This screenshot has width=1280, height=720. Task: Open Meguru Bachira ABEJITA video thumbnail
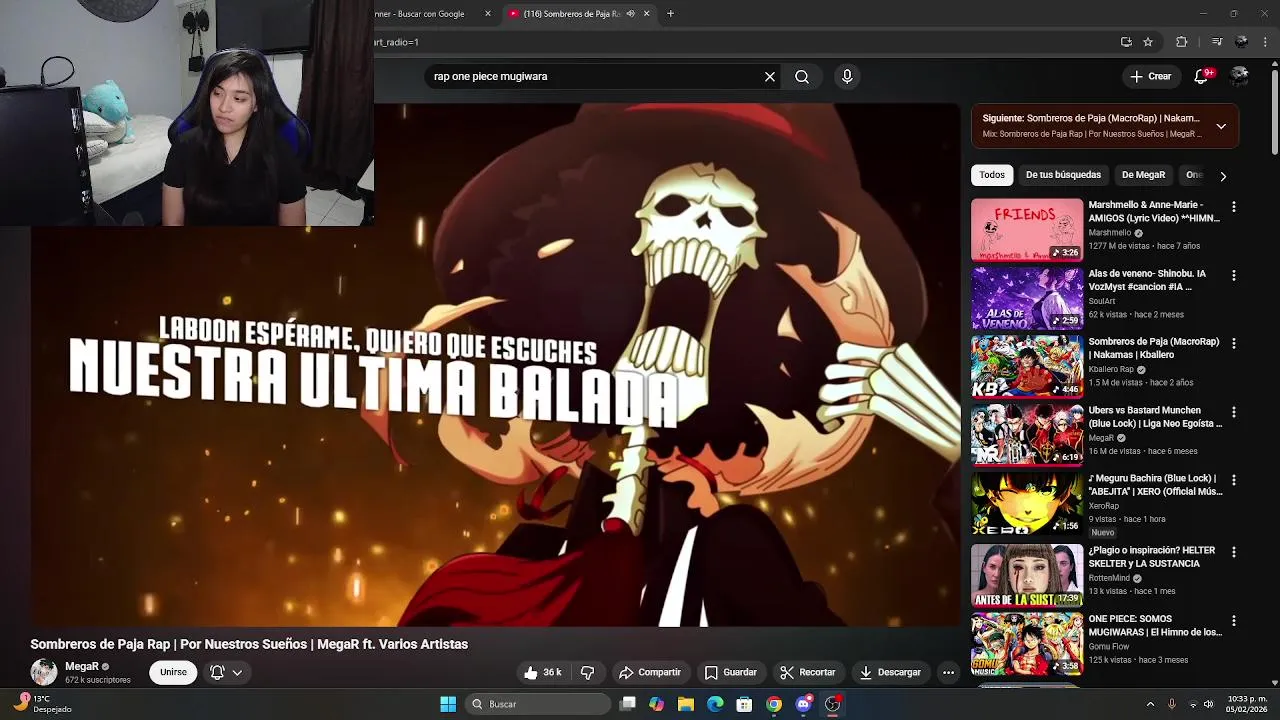[x=1027, y=503]
